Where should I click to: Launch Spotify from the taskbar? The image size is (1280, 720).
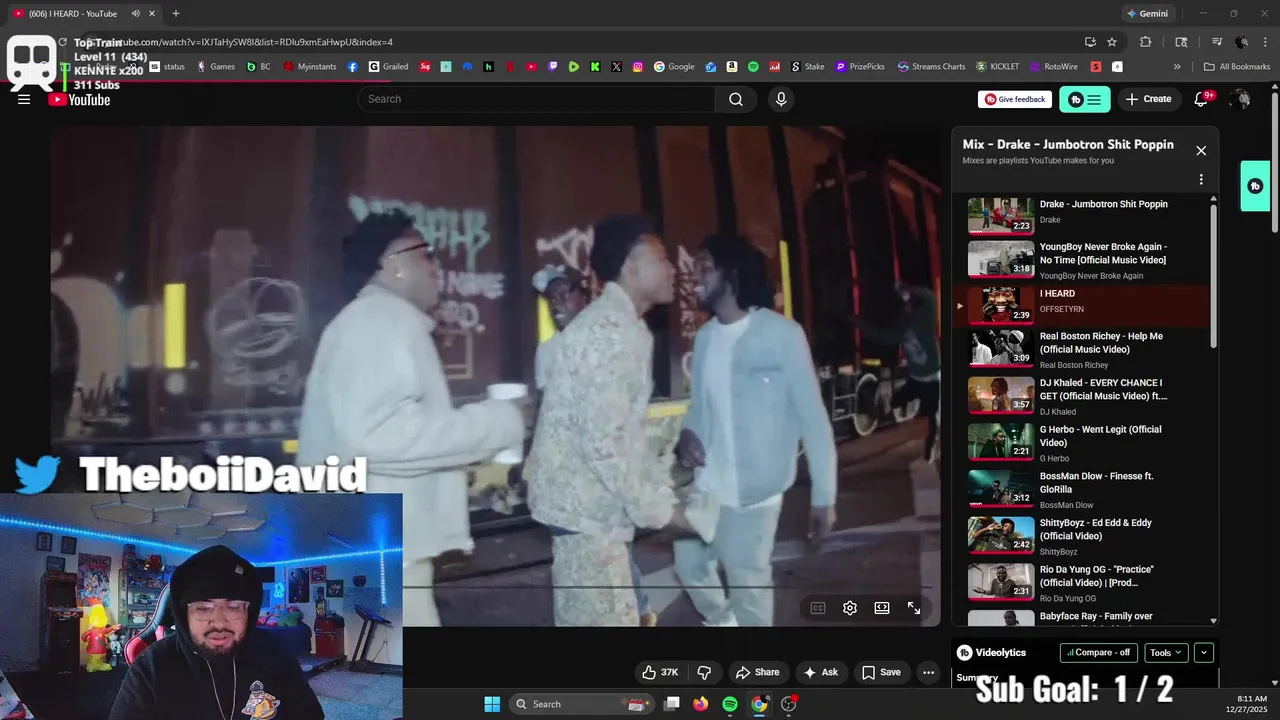click(x=730, y=704)
